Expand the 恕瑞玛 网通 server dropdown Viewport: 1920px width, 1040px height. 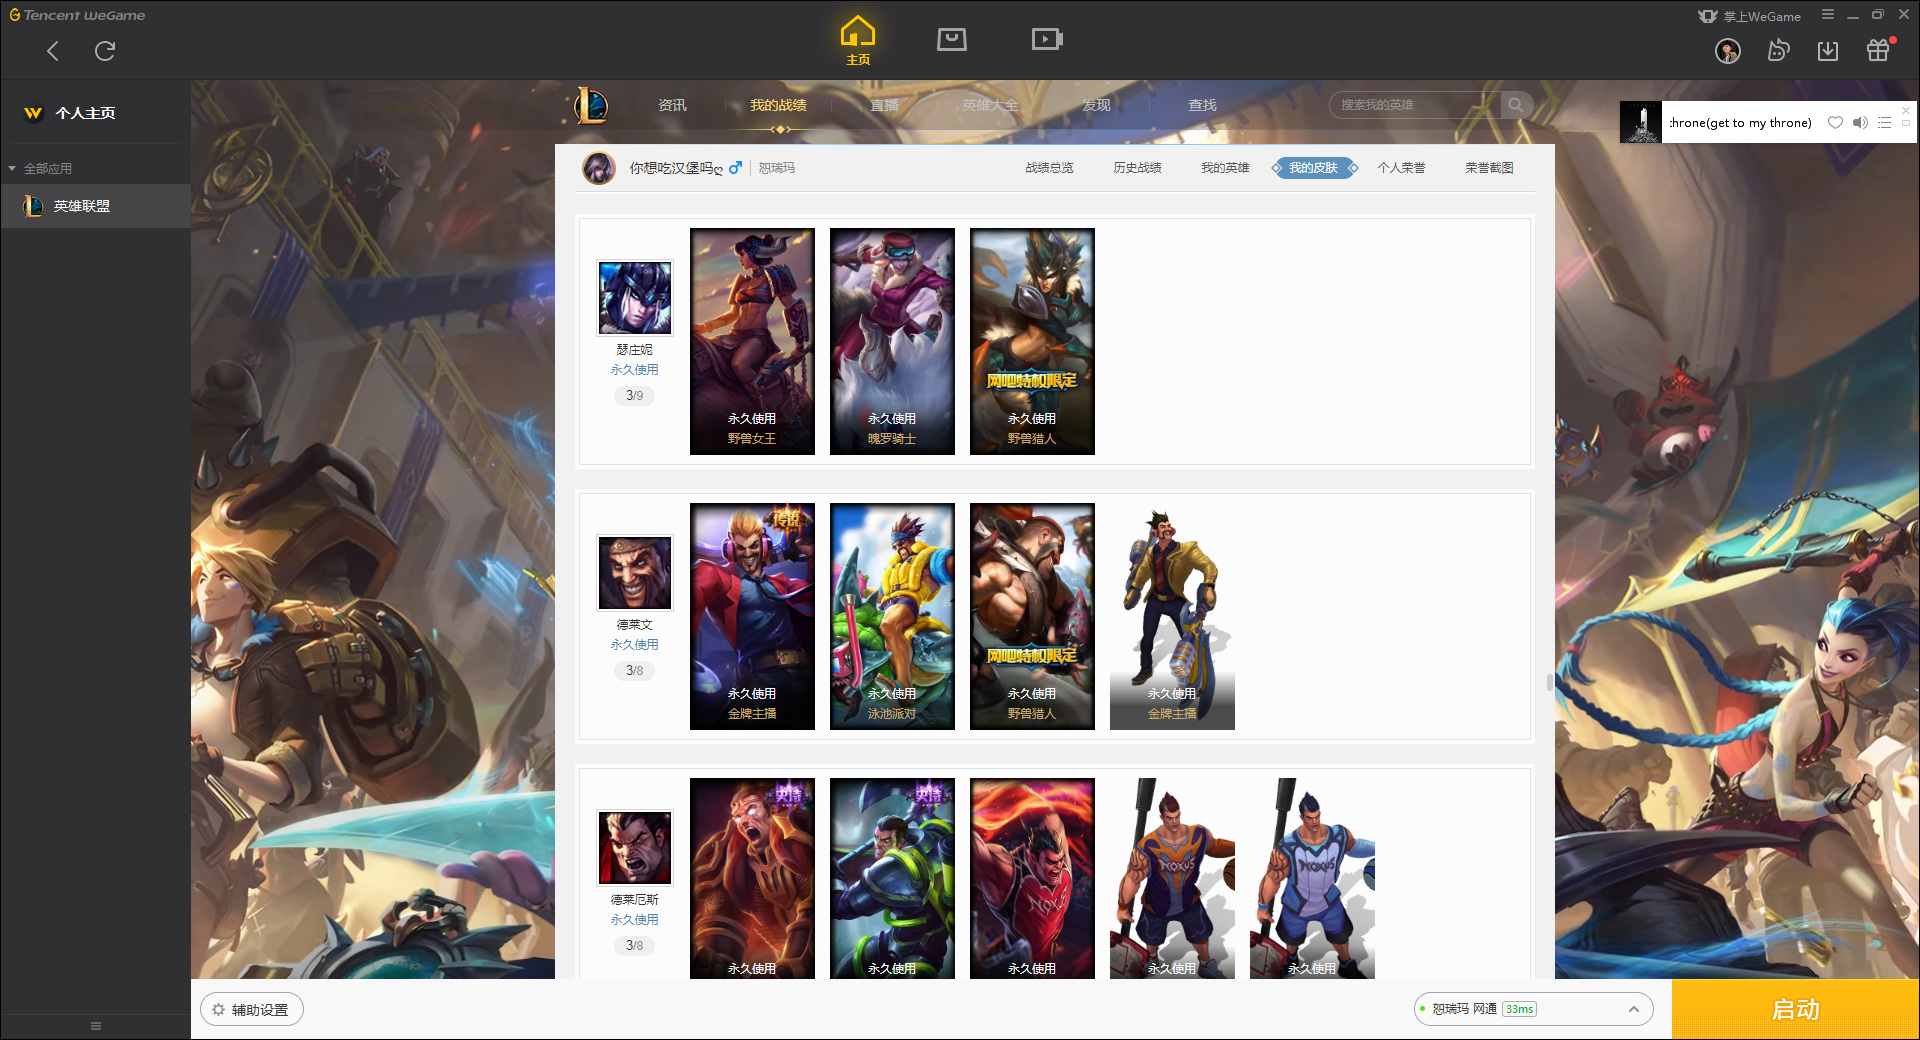(1533, 1009)
